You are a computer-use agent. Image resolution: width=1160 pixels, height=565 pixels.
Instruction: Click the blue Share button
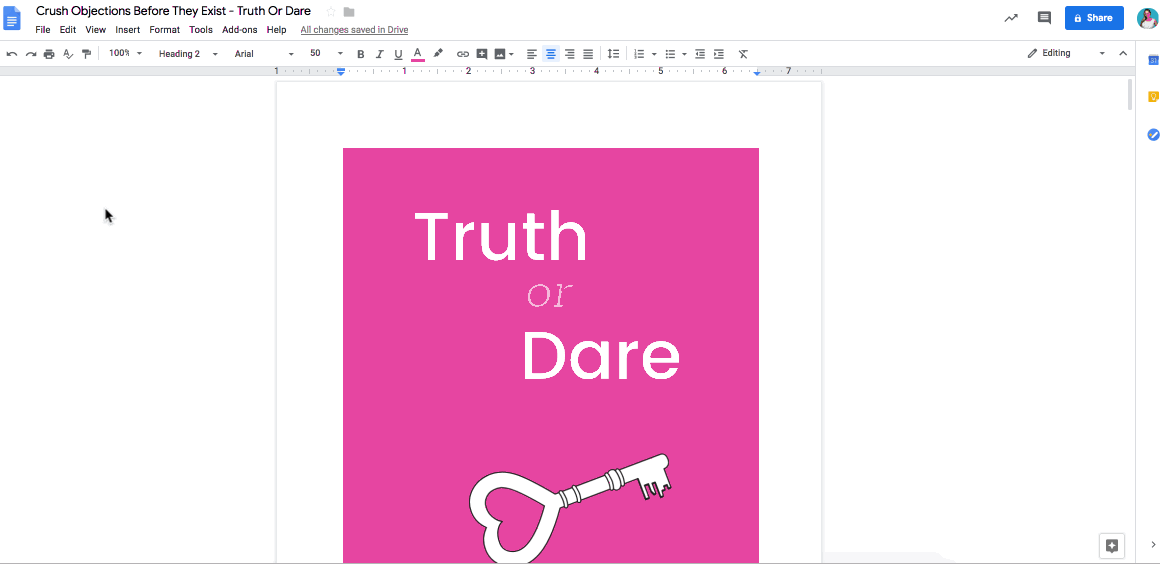coord(1094,18)
